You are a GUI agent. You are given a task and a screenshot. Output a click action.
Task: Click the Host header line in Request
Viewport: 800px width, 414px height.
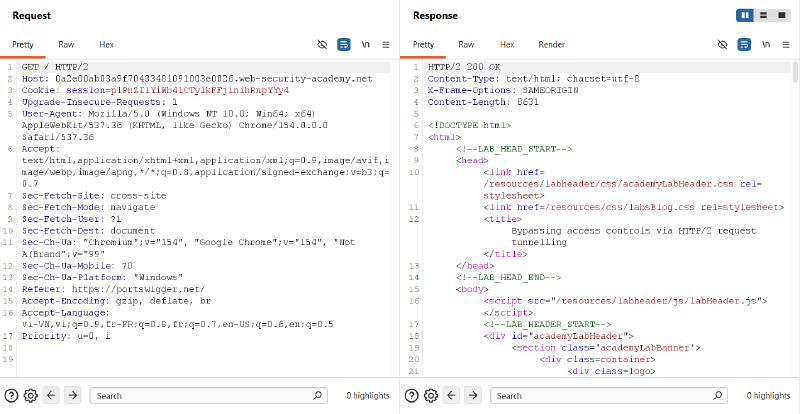click(197, 79)
